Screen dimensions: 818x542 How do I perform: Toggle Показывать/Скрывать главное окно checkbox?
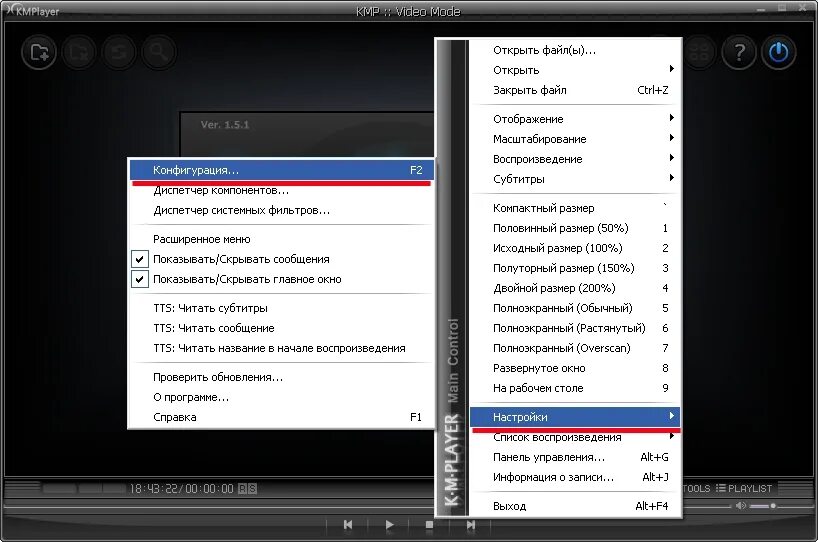[x=139, y=279]
